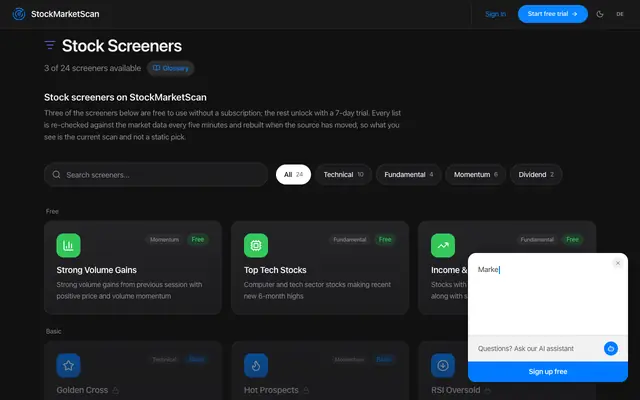This screenshot has width=640, height=400.
Task: Start the free trial button
Action: click(x=553, y=14)
